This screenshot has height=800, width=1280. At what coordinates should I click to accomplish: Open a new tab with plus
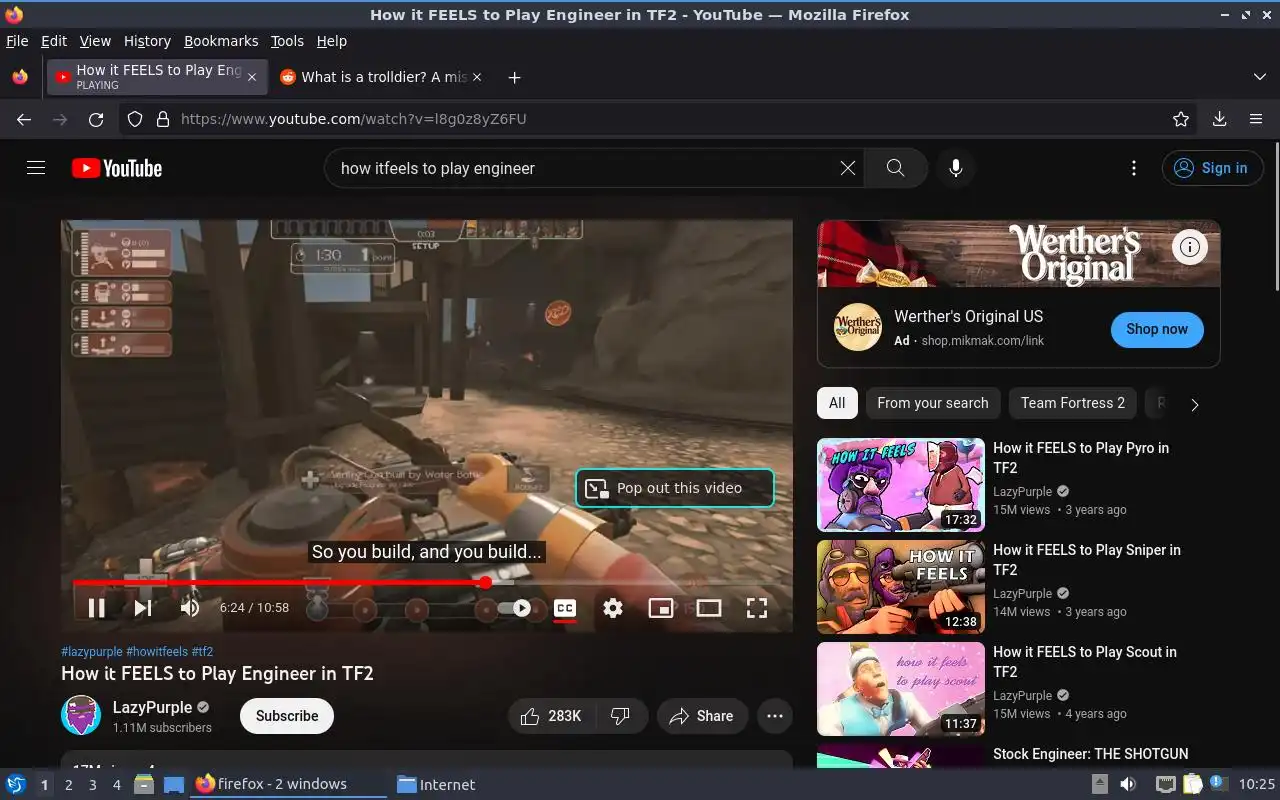514,77
